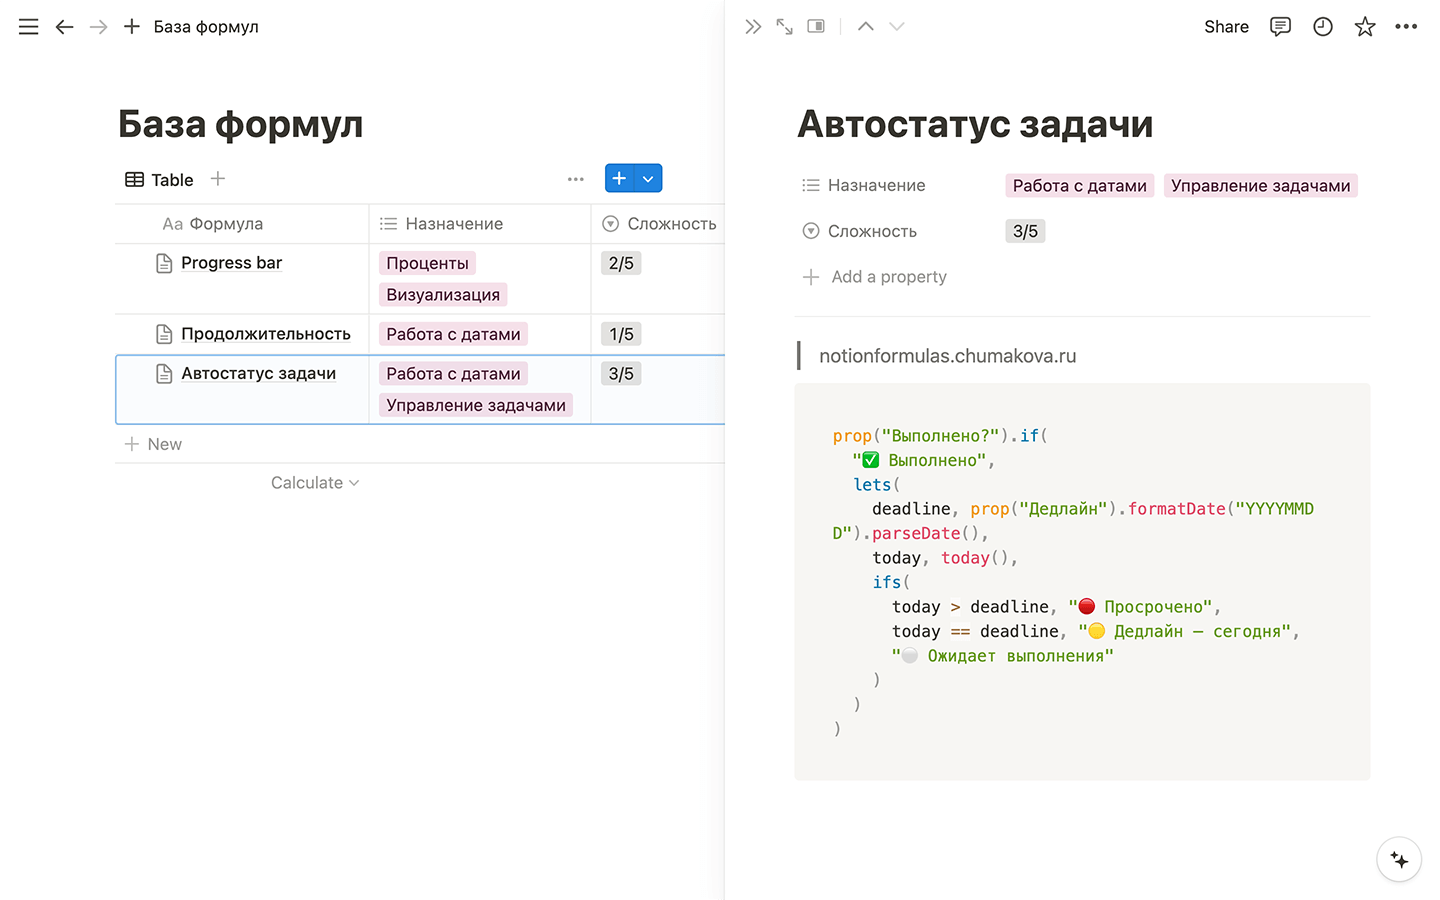Click the page icon beside Продолжительность
This screenshot has height=900, width=1440.
click(x=165, y=334)
